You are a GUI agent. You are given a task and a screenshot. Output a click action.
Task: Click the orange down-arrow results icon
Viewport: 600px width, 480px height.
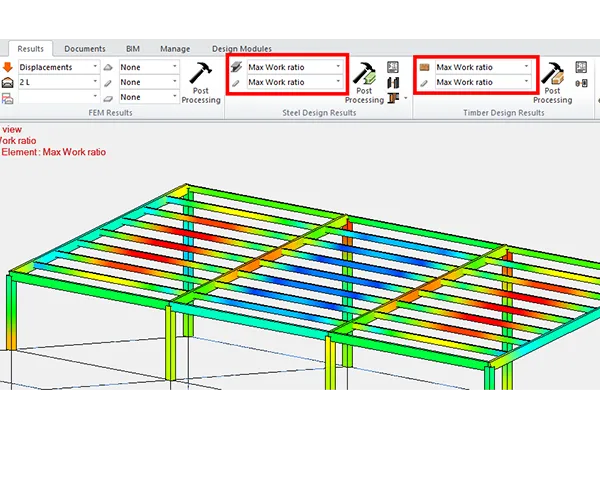click(x=8, y=67)
